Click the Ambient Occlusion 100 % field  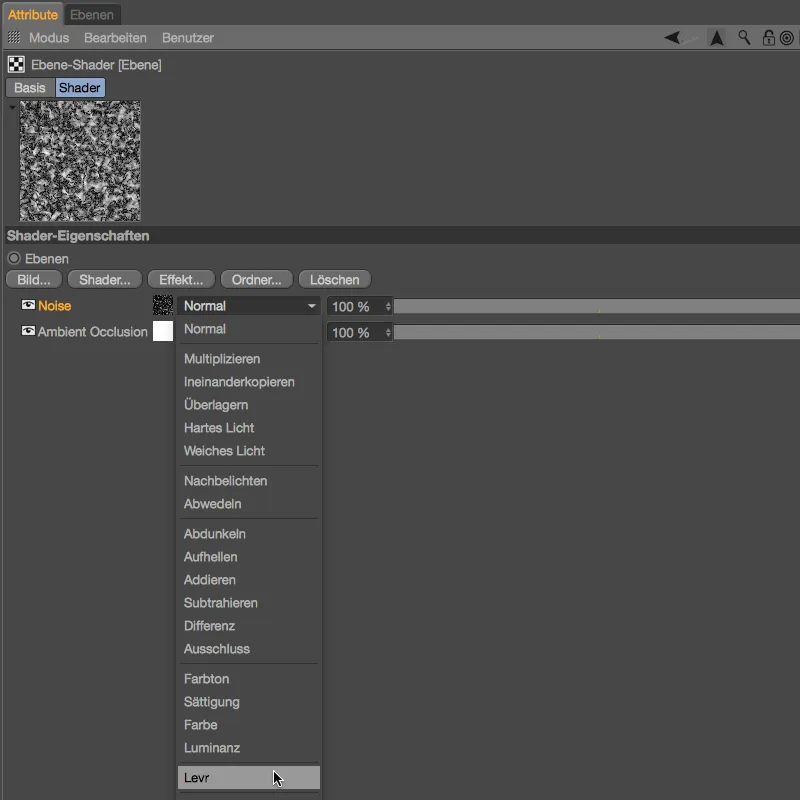[356, 333]
